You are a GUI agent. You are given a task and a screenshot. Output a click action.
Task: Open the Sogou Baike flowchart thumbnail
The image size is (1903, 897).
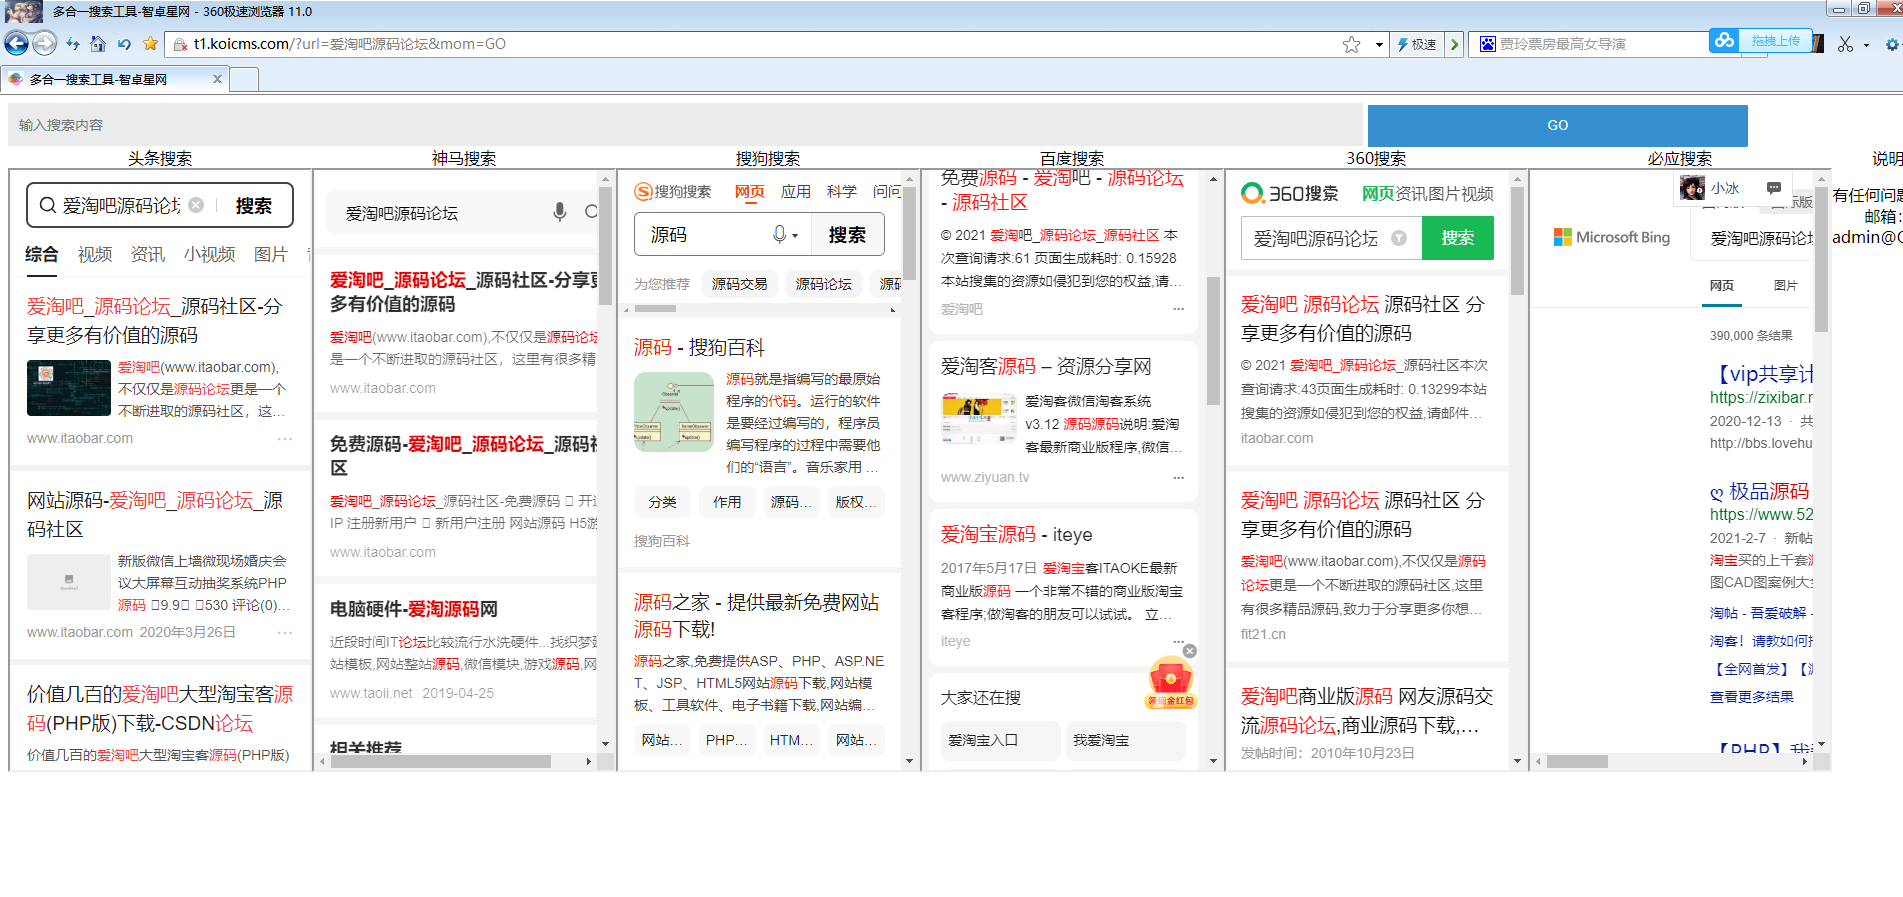[x=674, y=412]
